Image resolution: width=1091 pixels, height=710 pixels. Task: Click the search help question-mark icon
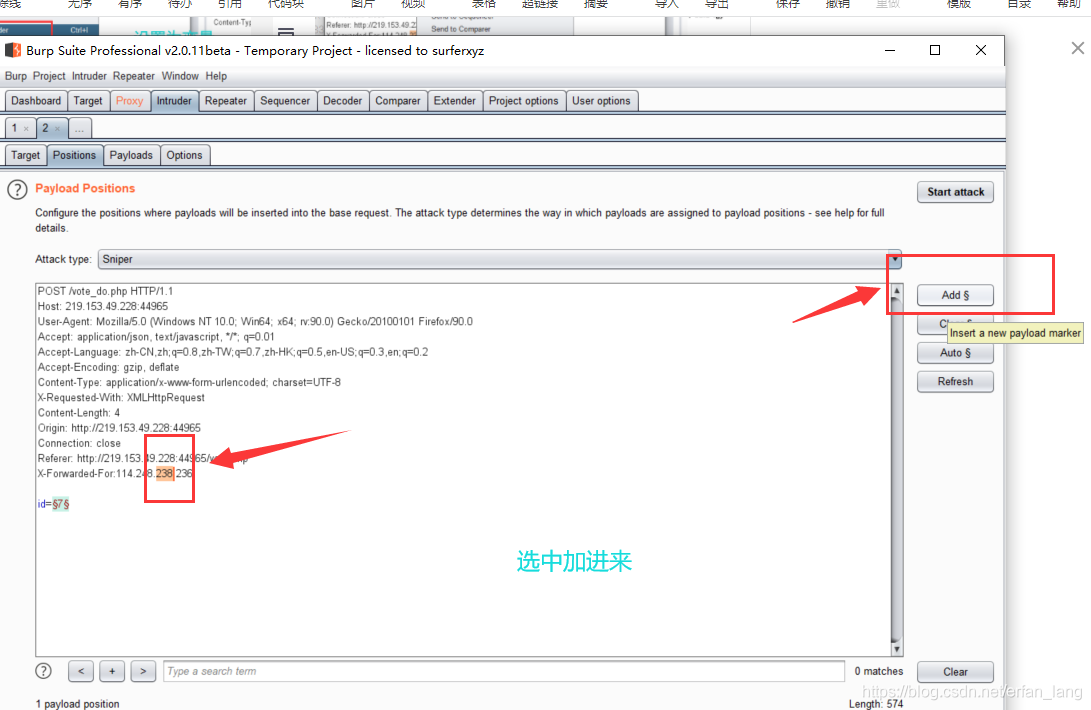click(x=43, y=671)
